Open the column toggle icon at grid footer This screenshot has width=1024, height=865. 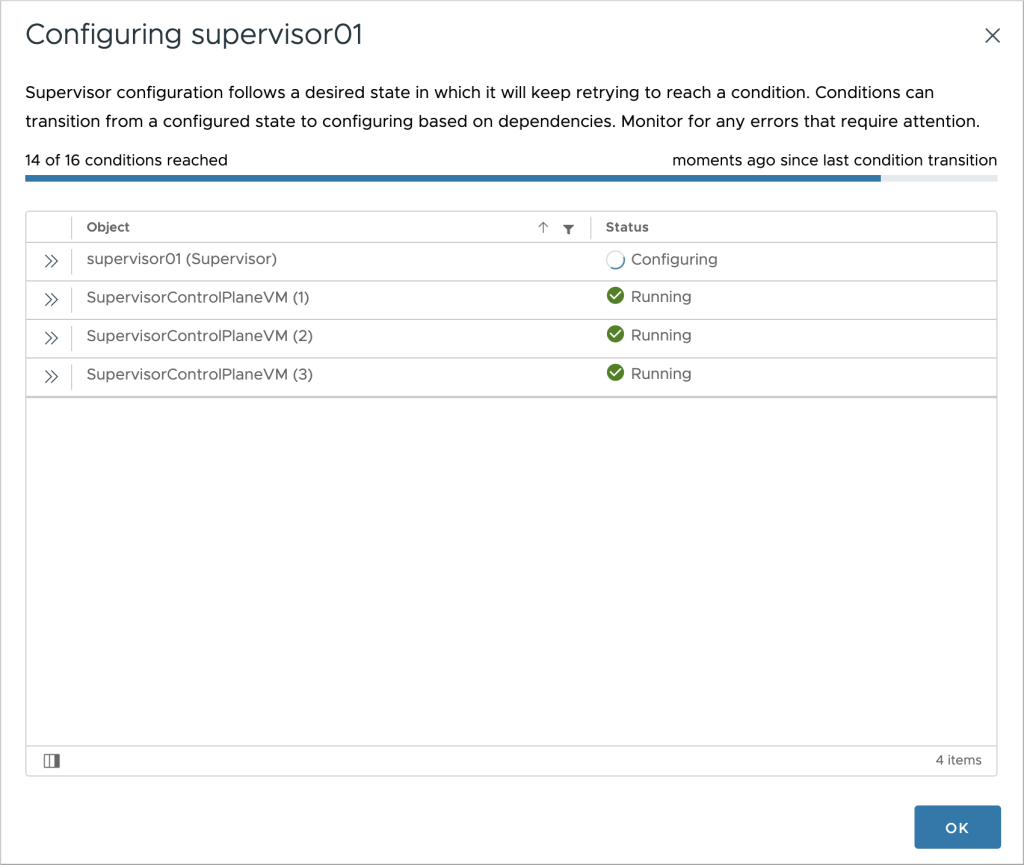(52, 761)
